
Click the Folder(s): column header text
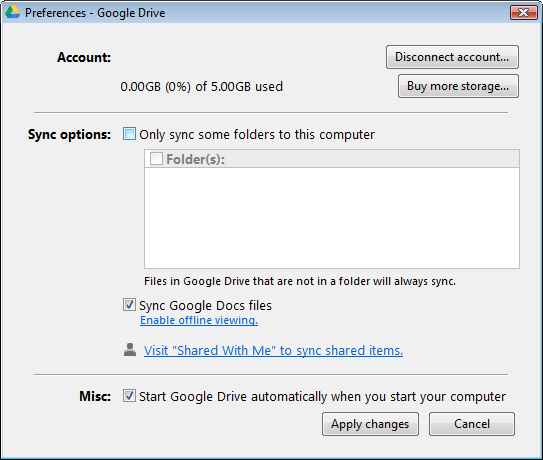(196, 159)
